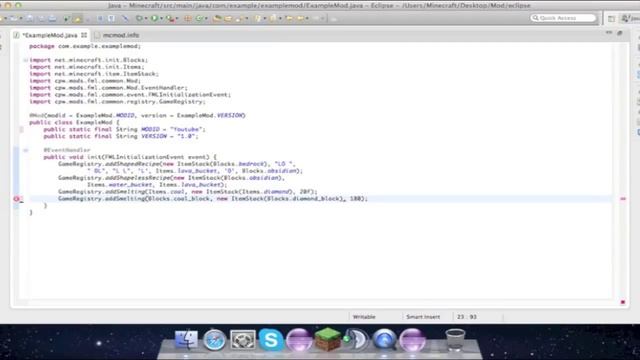The height and width of the screenshot is (360, 640).
Task: Click the Open Perspective icon
Action: [x=611, y=18]
